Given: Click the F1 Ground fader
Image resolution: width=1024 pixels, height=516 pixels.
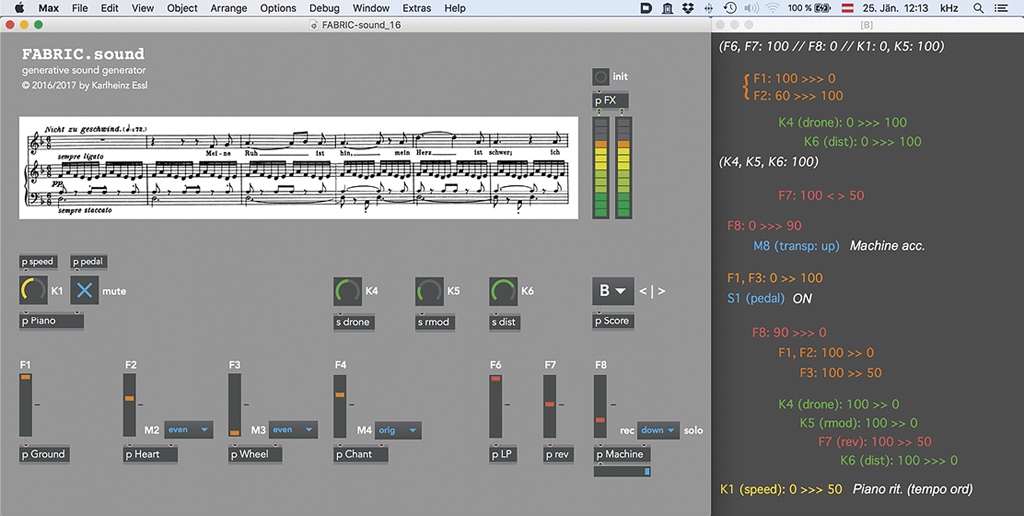Looking at the screenshot, I should (x=25, y=405).
